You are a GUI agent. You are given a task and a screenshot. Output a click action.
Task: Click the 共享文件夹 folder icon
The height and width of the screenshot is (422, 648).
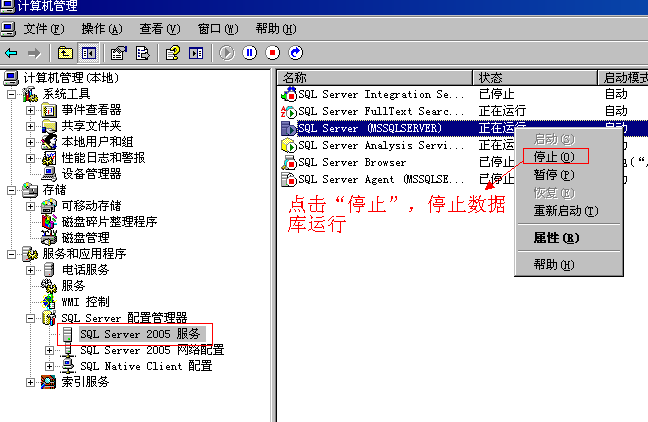tap(49, 126)
